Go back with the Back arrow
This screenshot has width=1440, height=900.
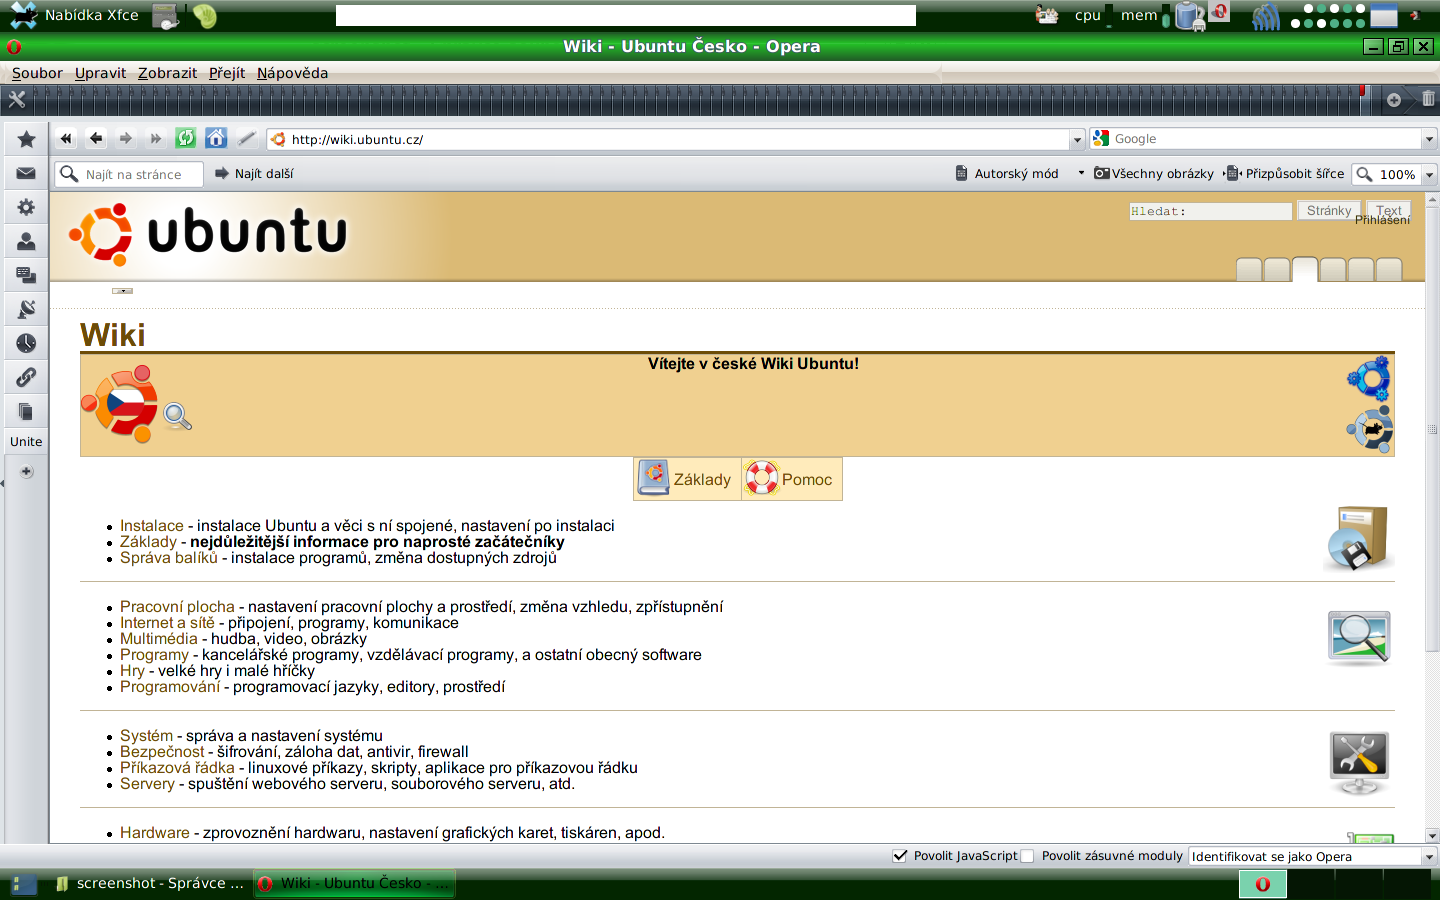click(96, 139)
